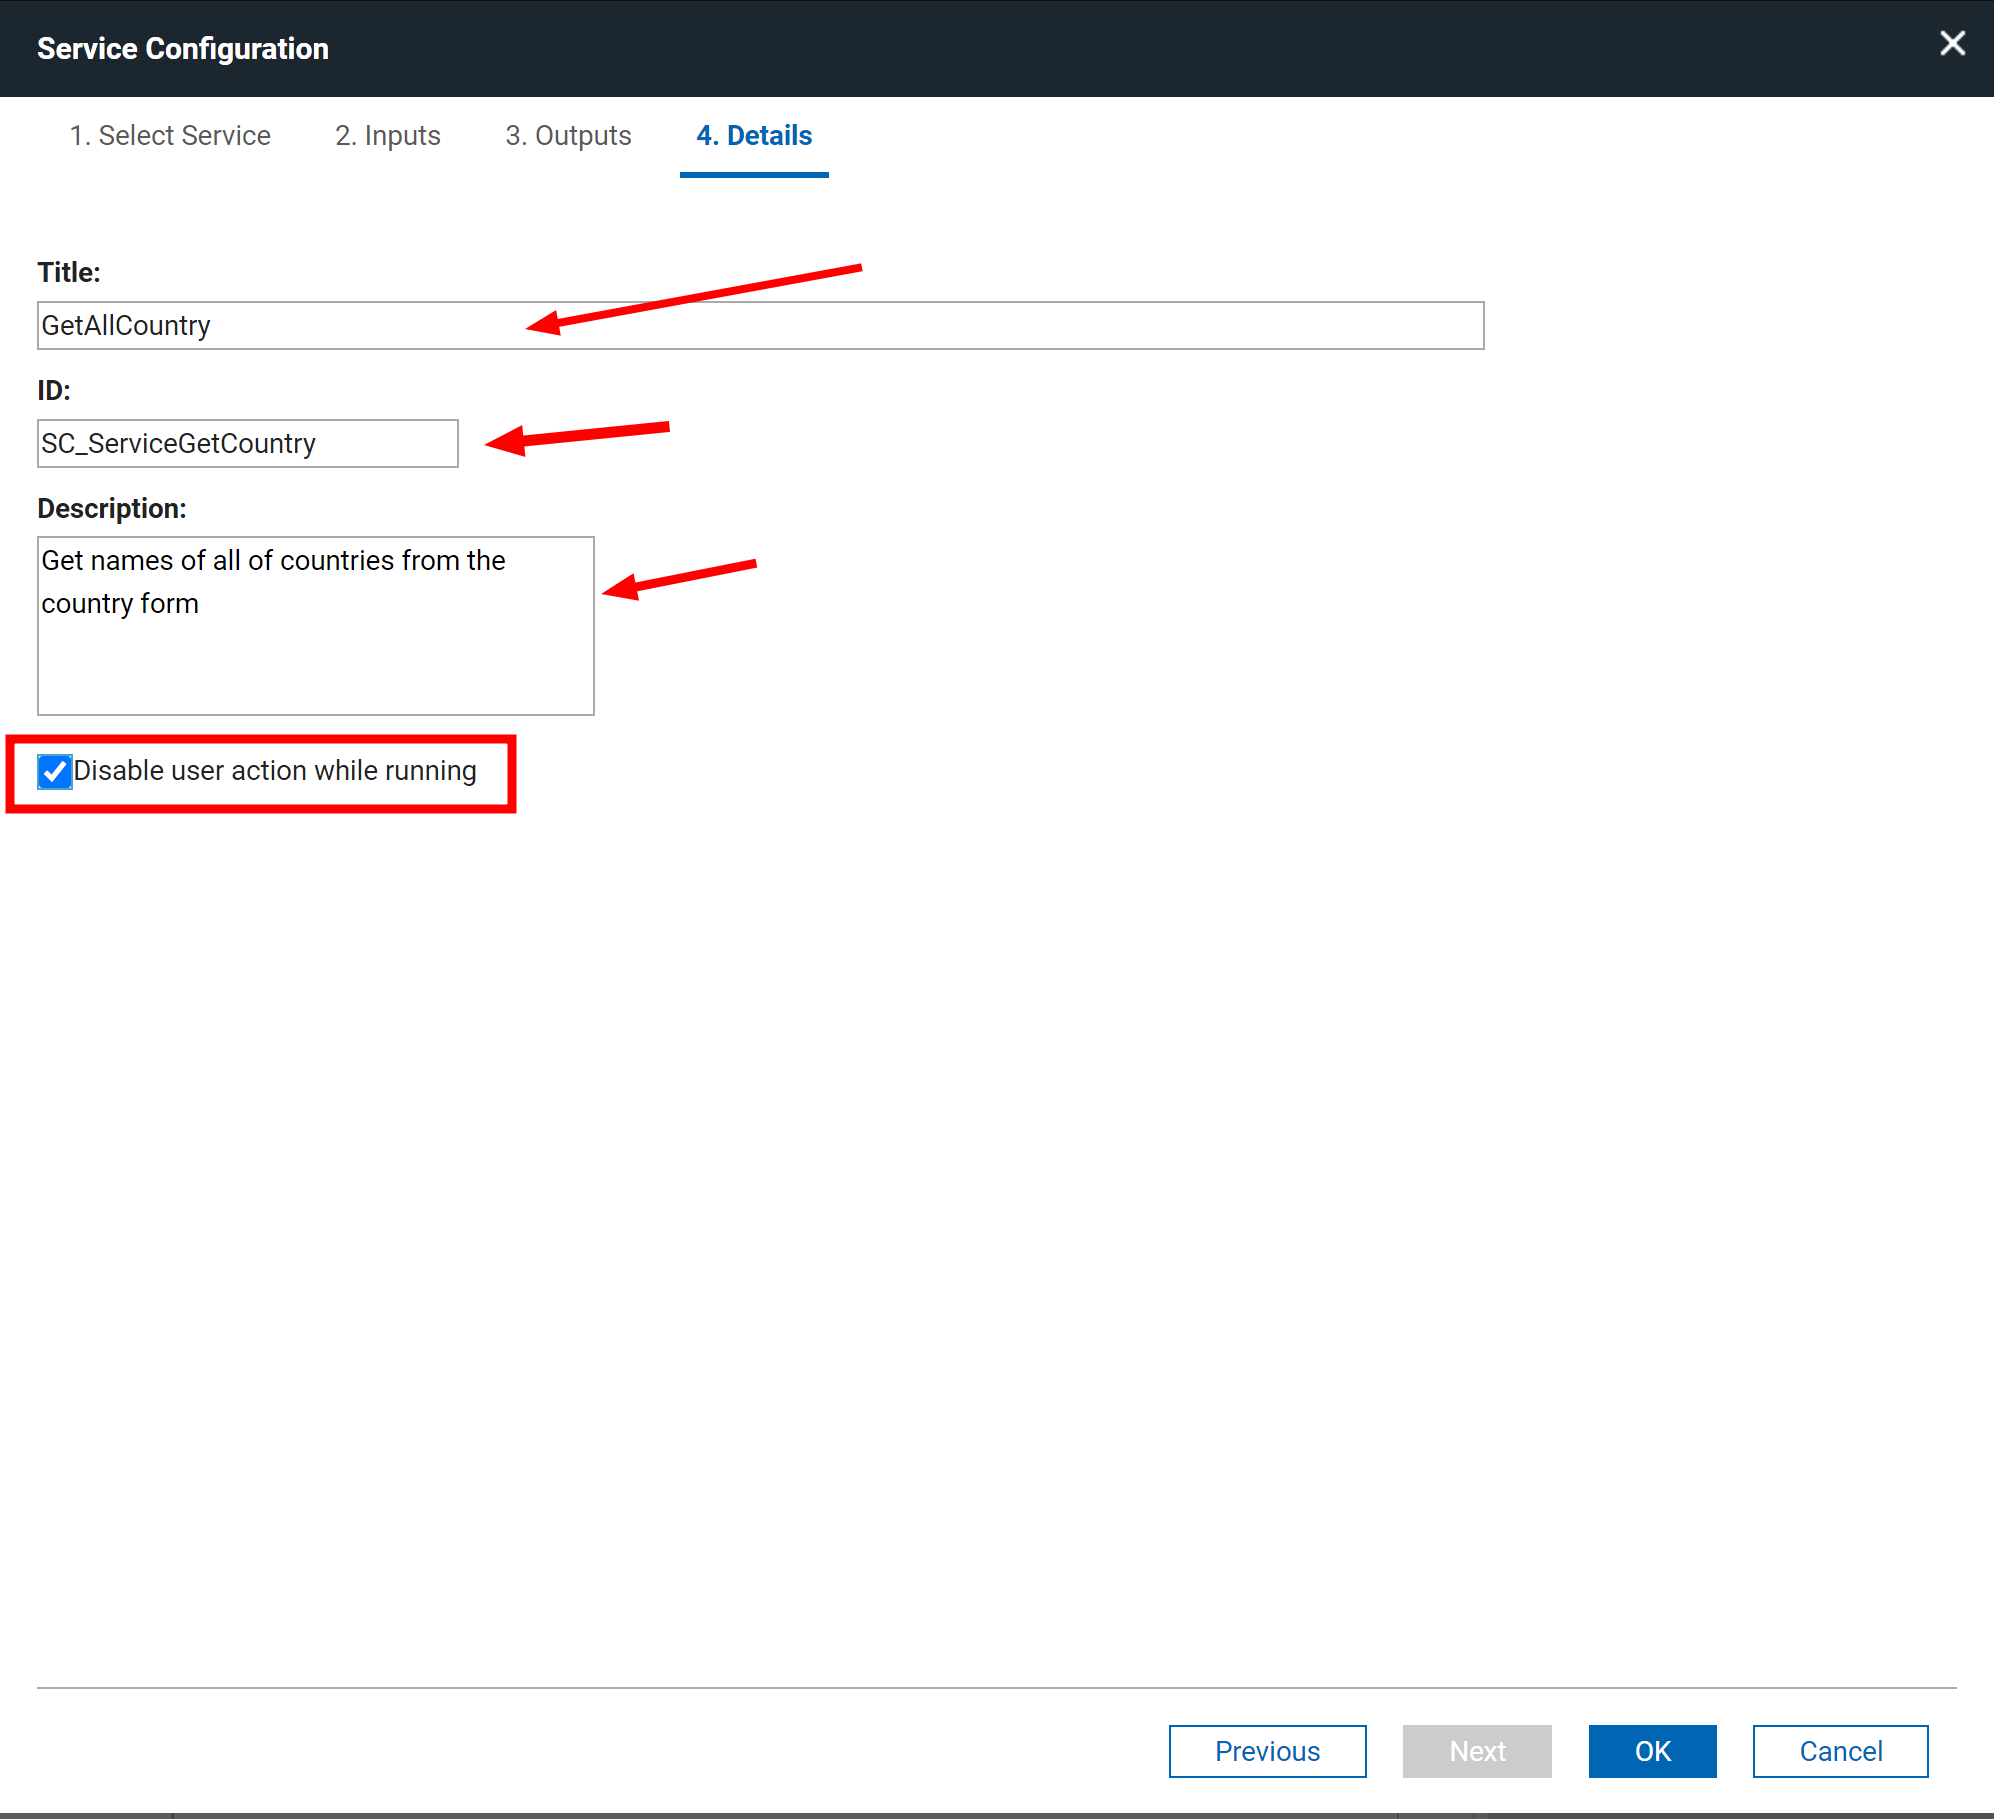
Task: Click the divider line above the footer buttons
Action: click(996, 1688)
